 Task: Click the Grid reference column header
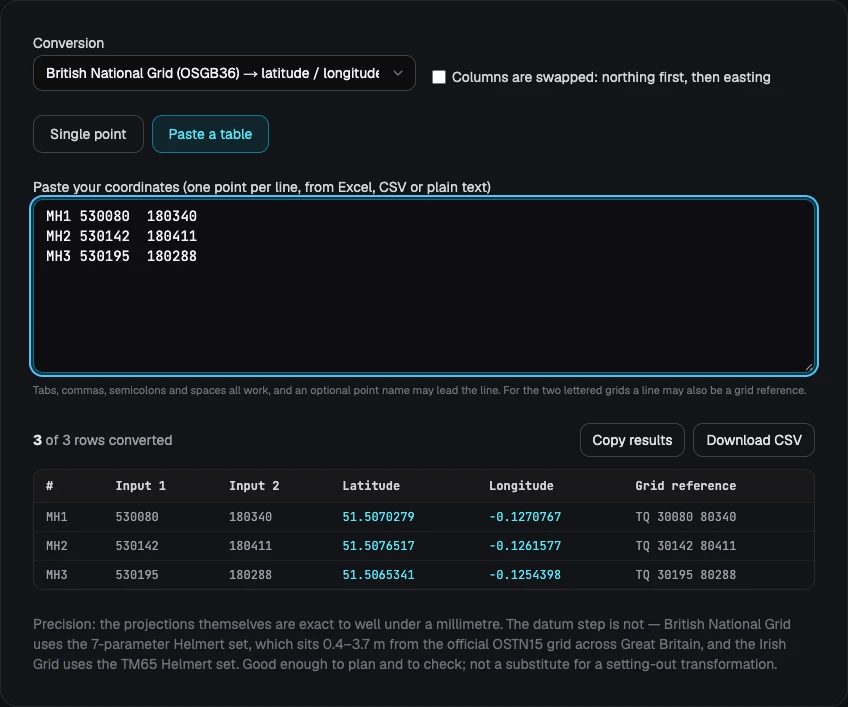[685, 486]
